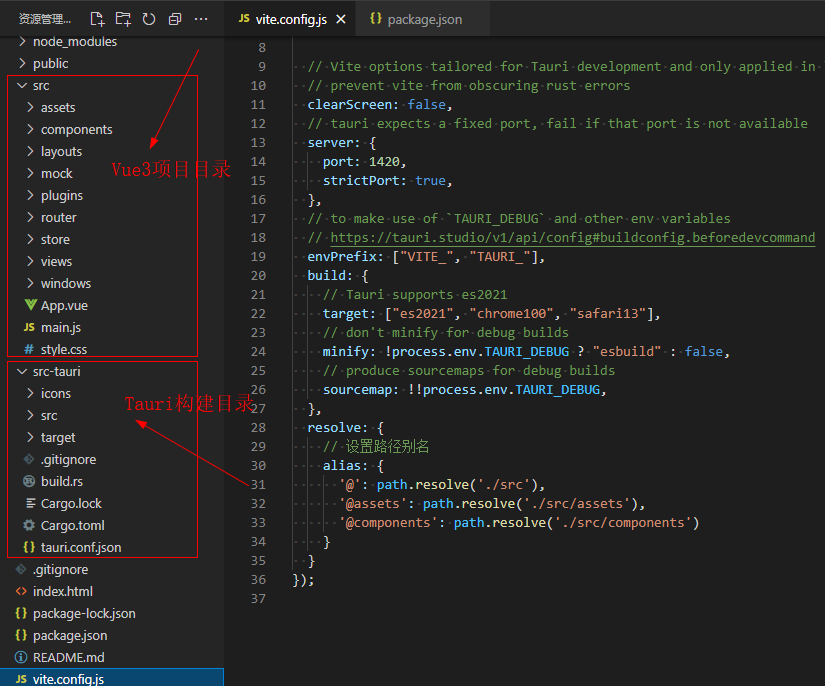Viewport: 825px width, 686px height.
Task: Switch to the package.json editor tab
Action: coord(424,19)
